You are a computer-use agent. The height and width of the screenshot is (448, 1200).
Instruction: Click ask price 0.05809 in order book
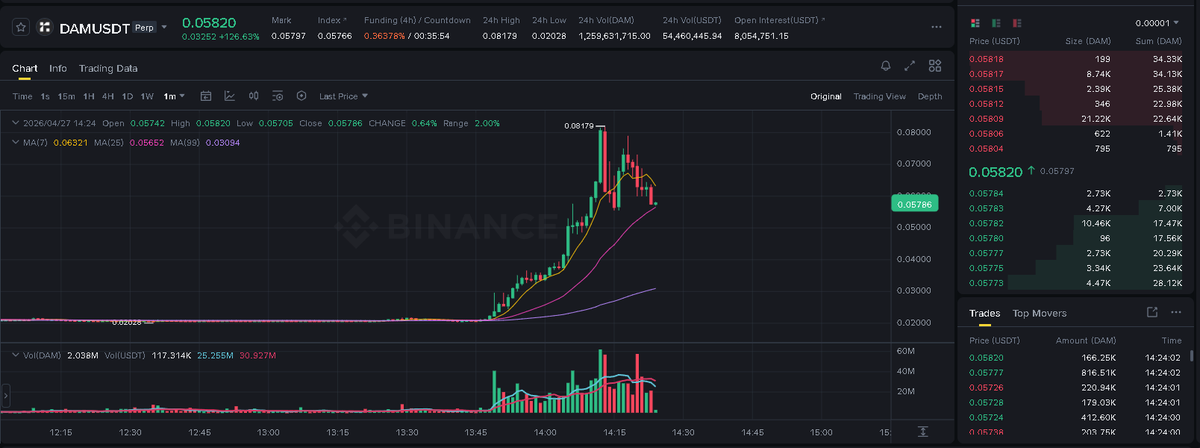click(986, 118)
